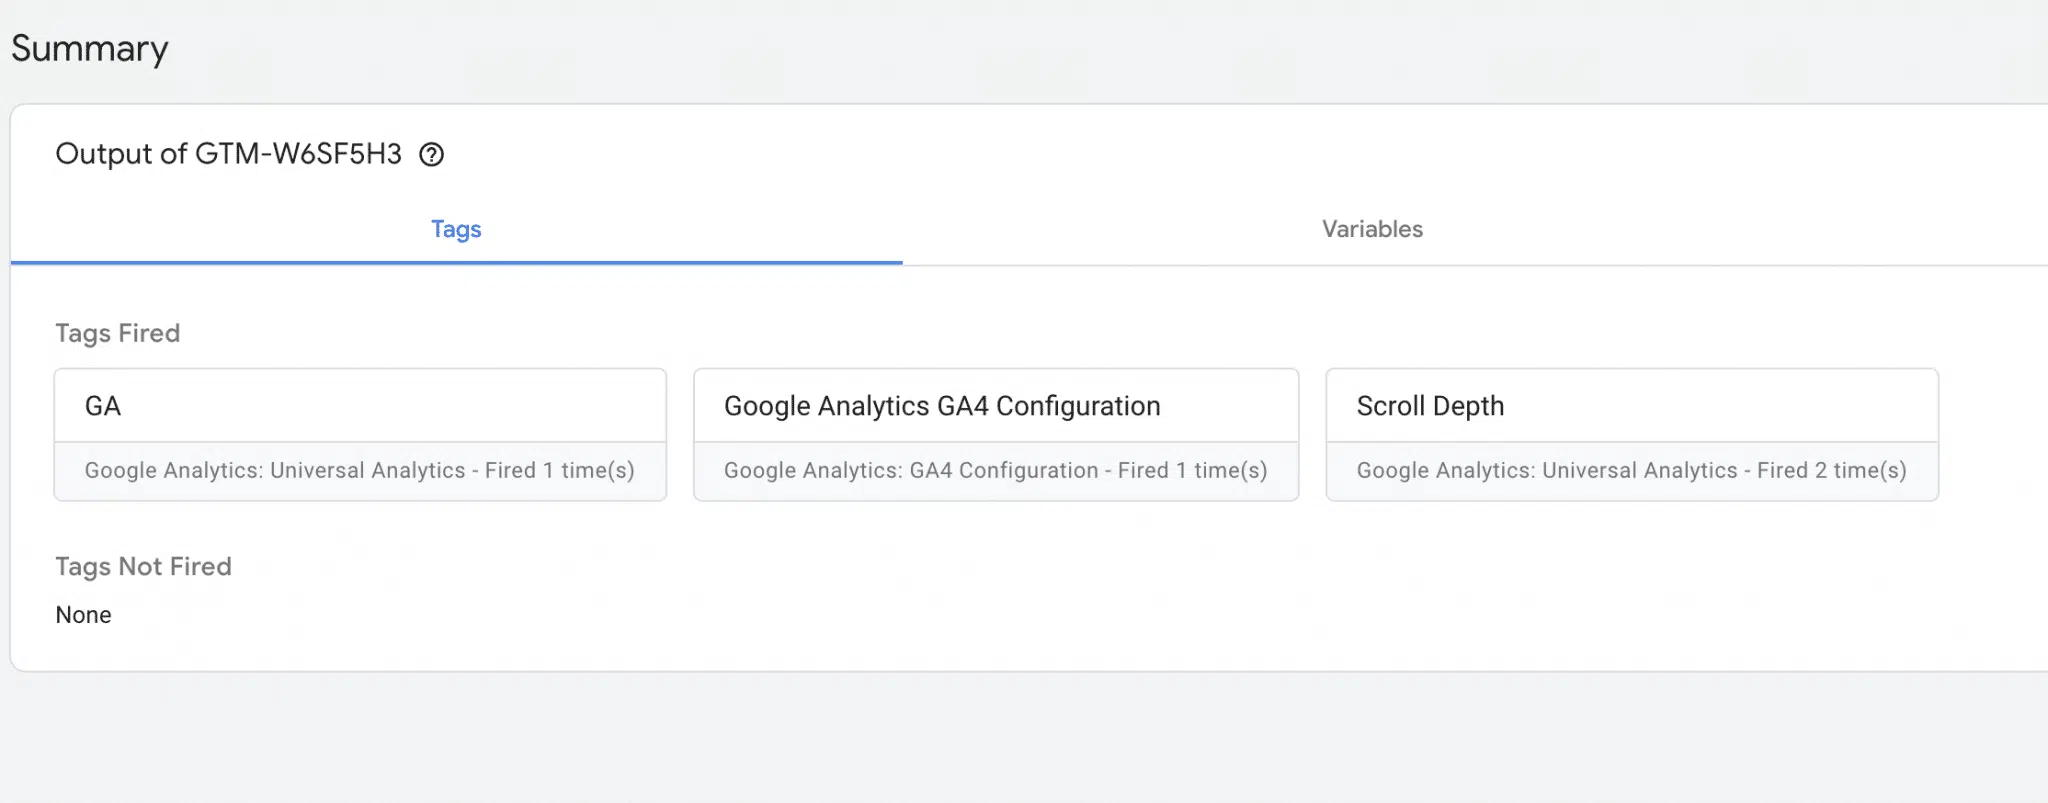Screen dimensions: 2048x803
Task: Click Google Analytics: Universal Analytics in Scroll Depth card
Action: pyautogui.click(x=1547, y=470)
